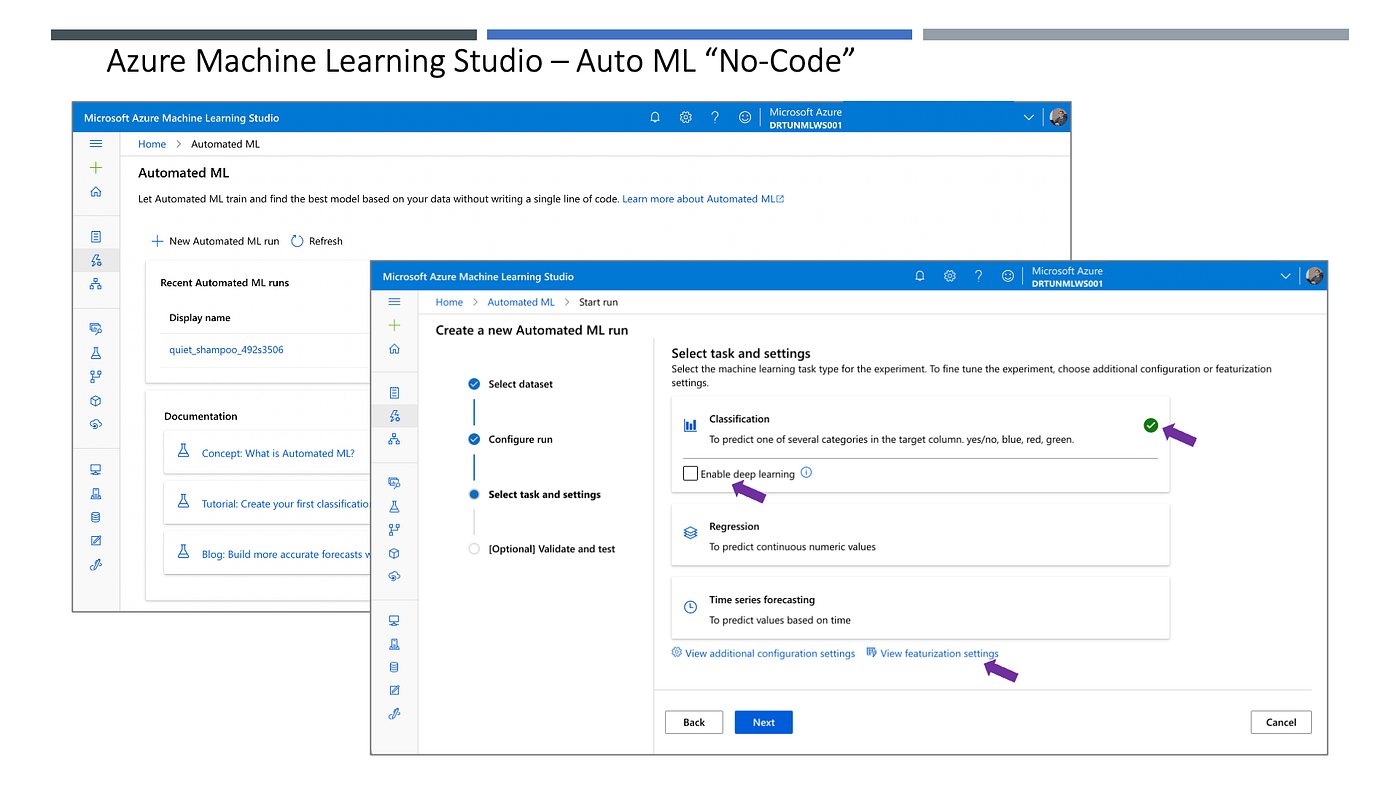1400x788 pixels.
Task: Open Compute monitor icon in front window sidebar
Action: coord(394,621)
